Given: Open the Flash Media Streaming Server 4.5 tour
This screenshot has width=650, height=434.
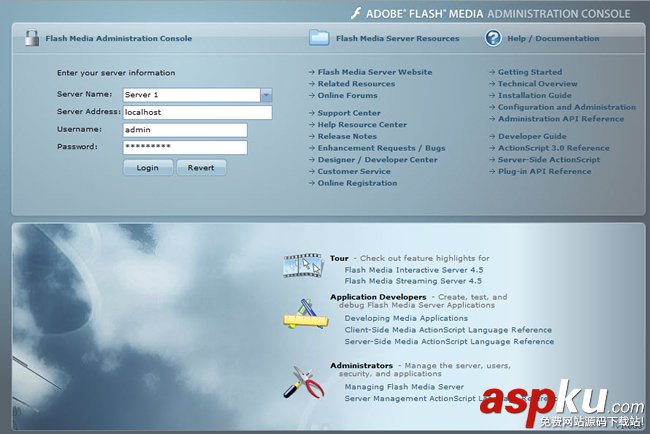Looking at the screenshot, I should pos(413,281).
